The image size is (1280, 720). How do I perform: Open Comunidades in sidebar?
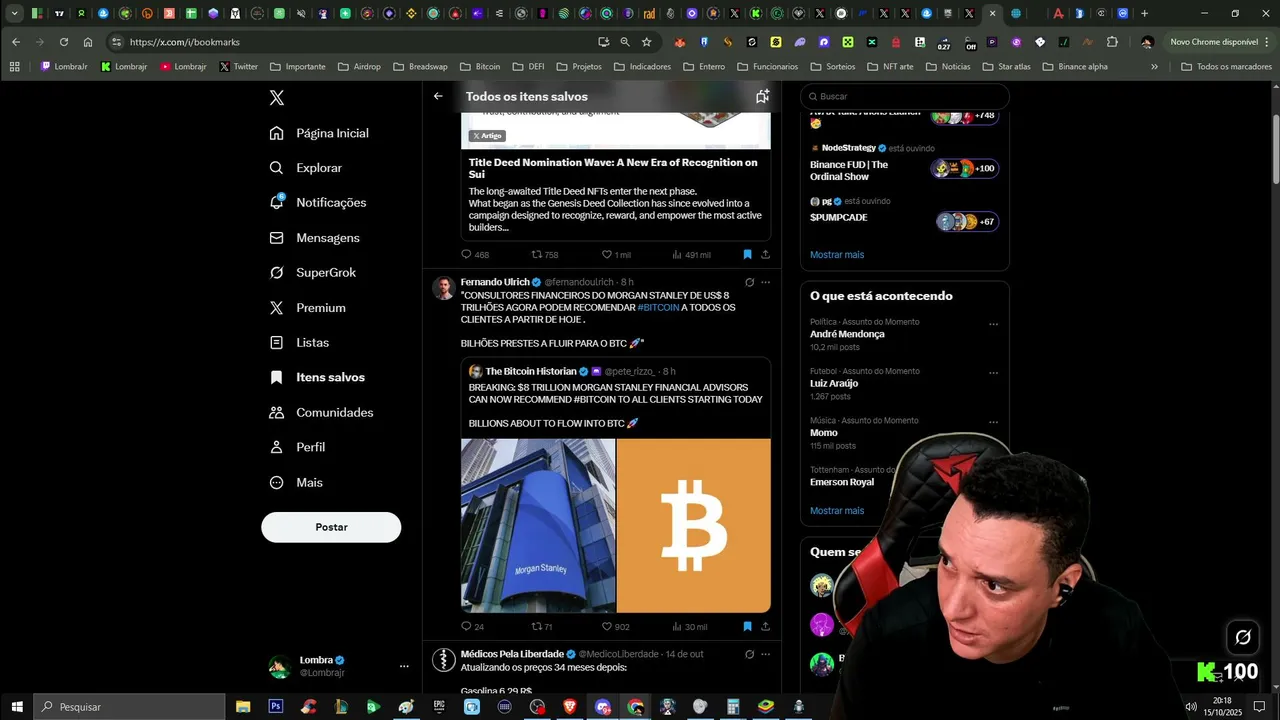coord(322,412)
